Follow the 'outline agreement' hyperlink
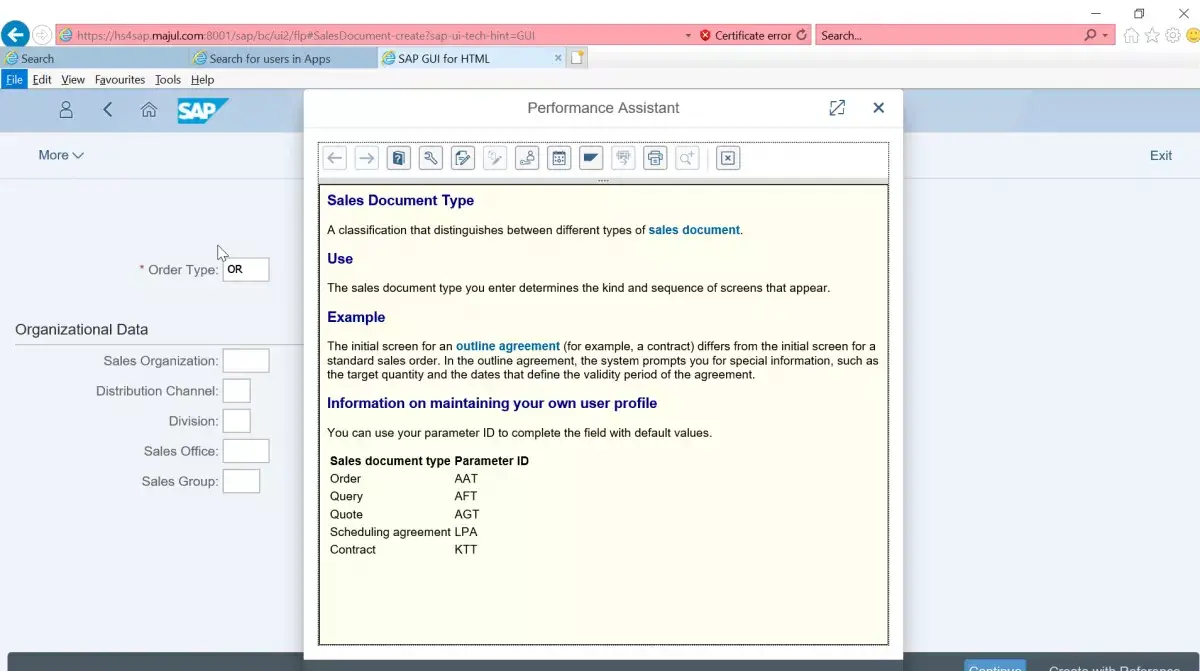Screen dimensions: 1200x671 click(508, 346)
